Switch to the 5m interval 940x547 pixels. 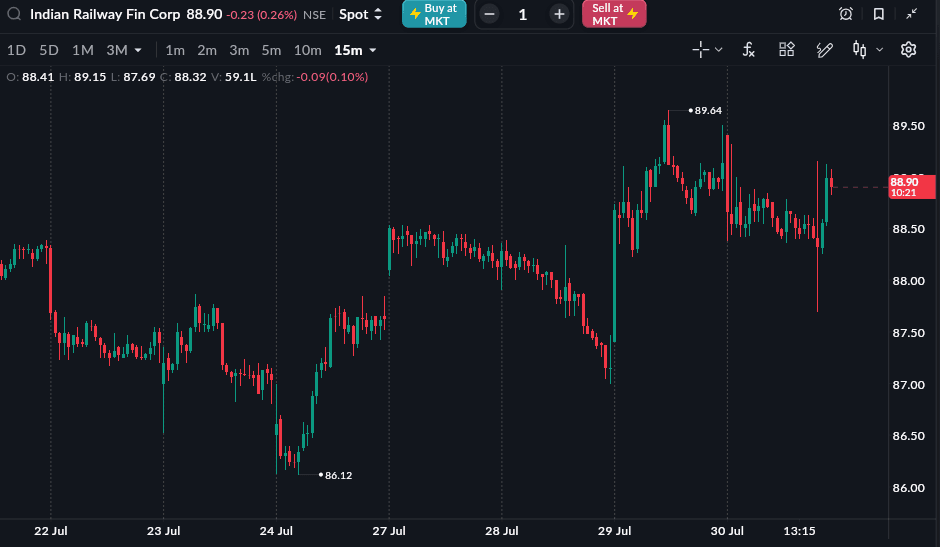(271, 50)
